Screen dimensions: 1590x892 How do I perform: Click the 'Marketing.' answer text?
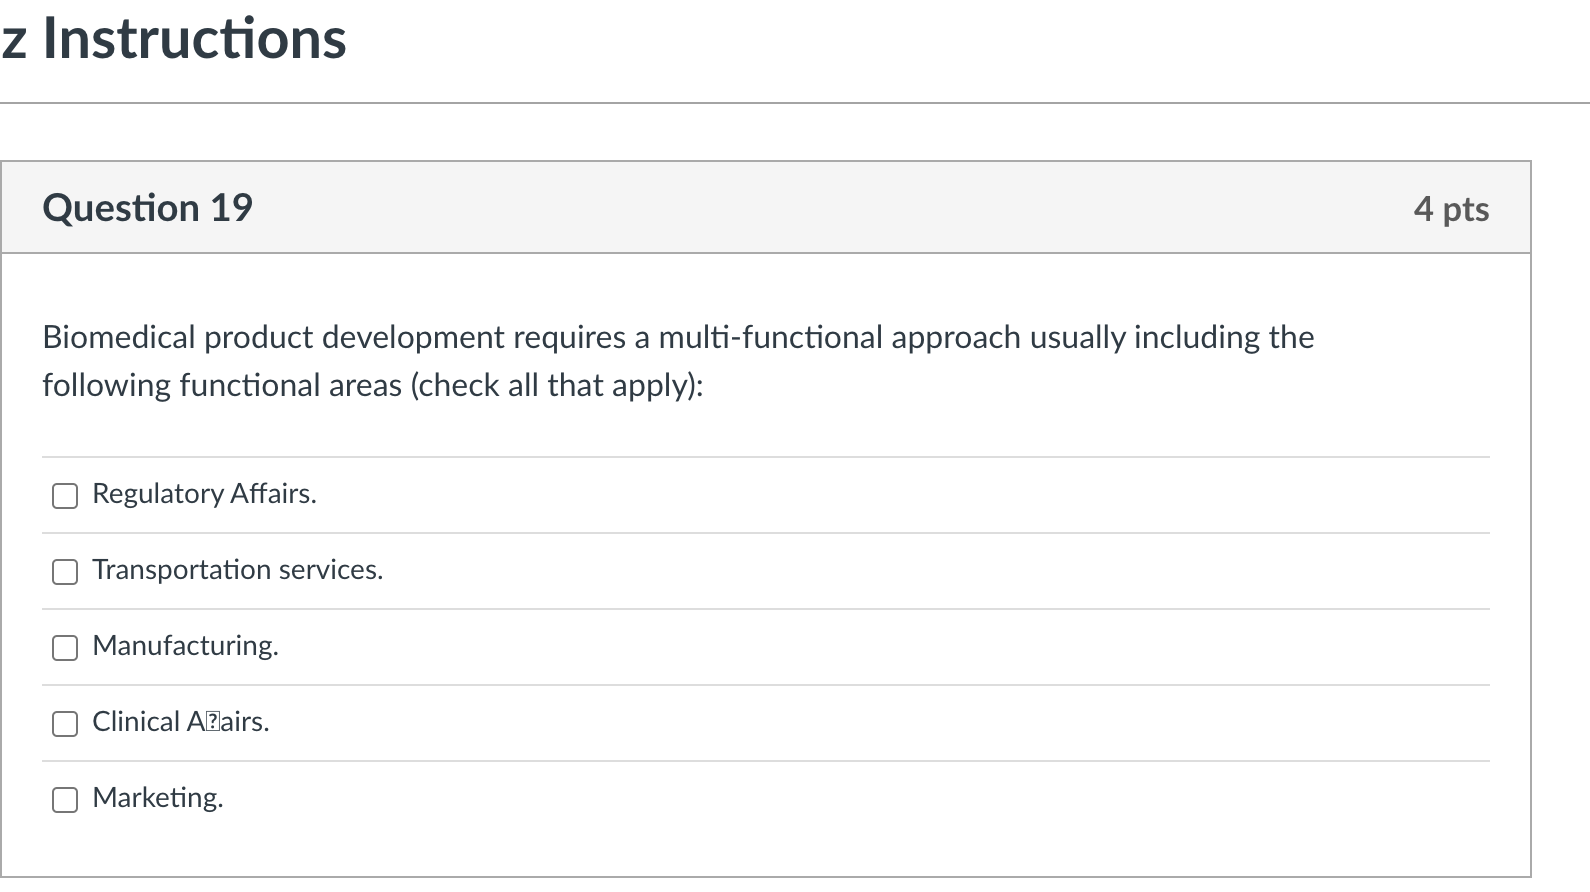(158, 798)
